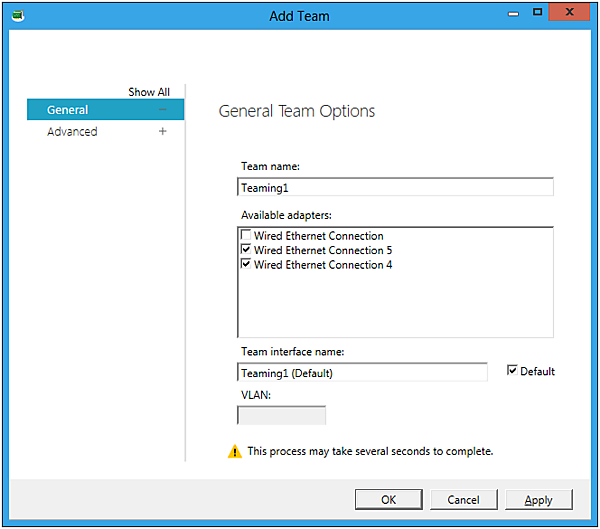Click the VLAN input box
Screen dimensions: 600x529
coord(281,415)
